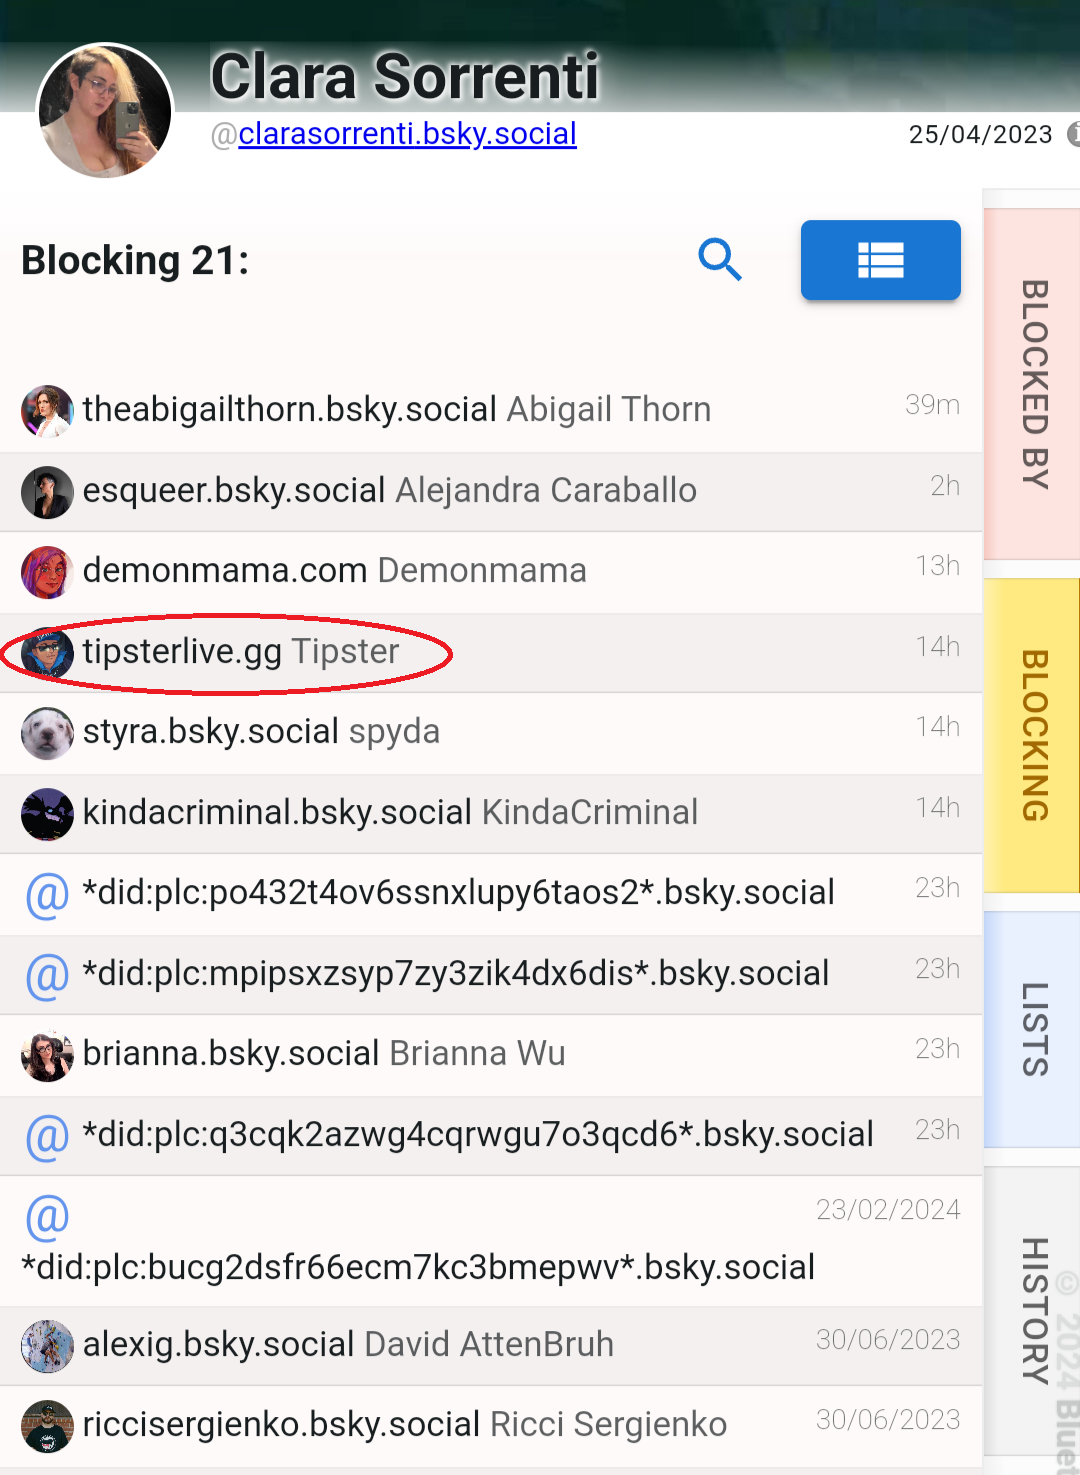Click the search magnifier icon
1080x1475 pixels.
click(719, 260)
